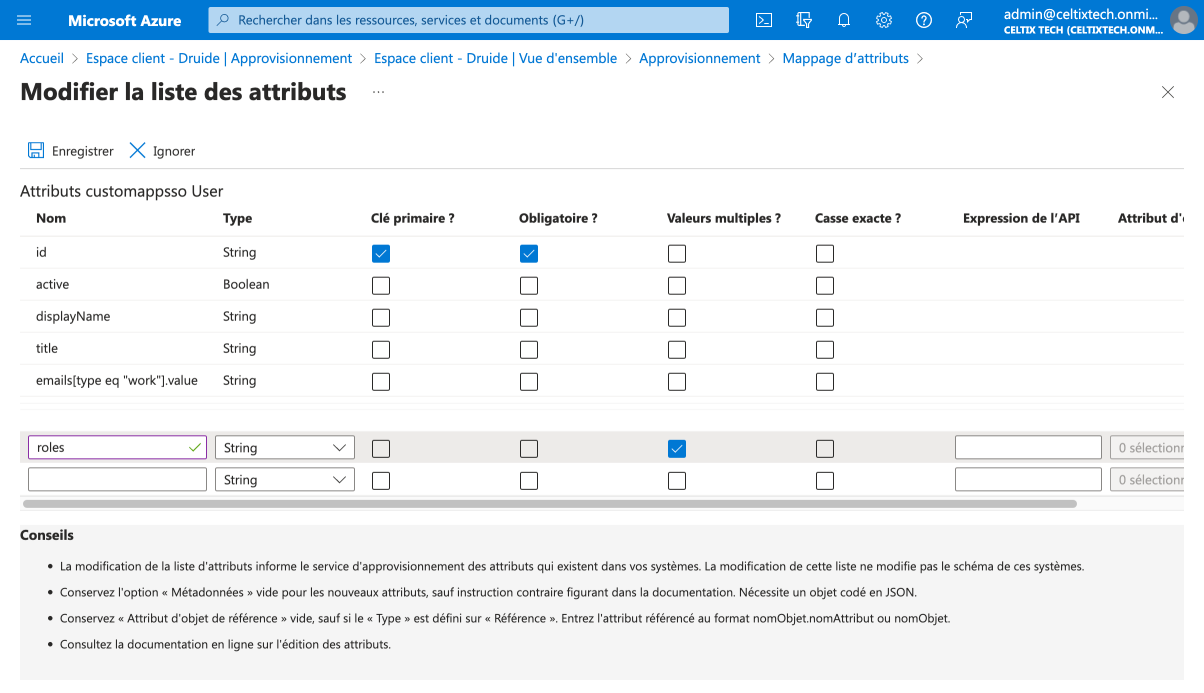Open the reference attribute selector for roles

[x=1147, y=448]
